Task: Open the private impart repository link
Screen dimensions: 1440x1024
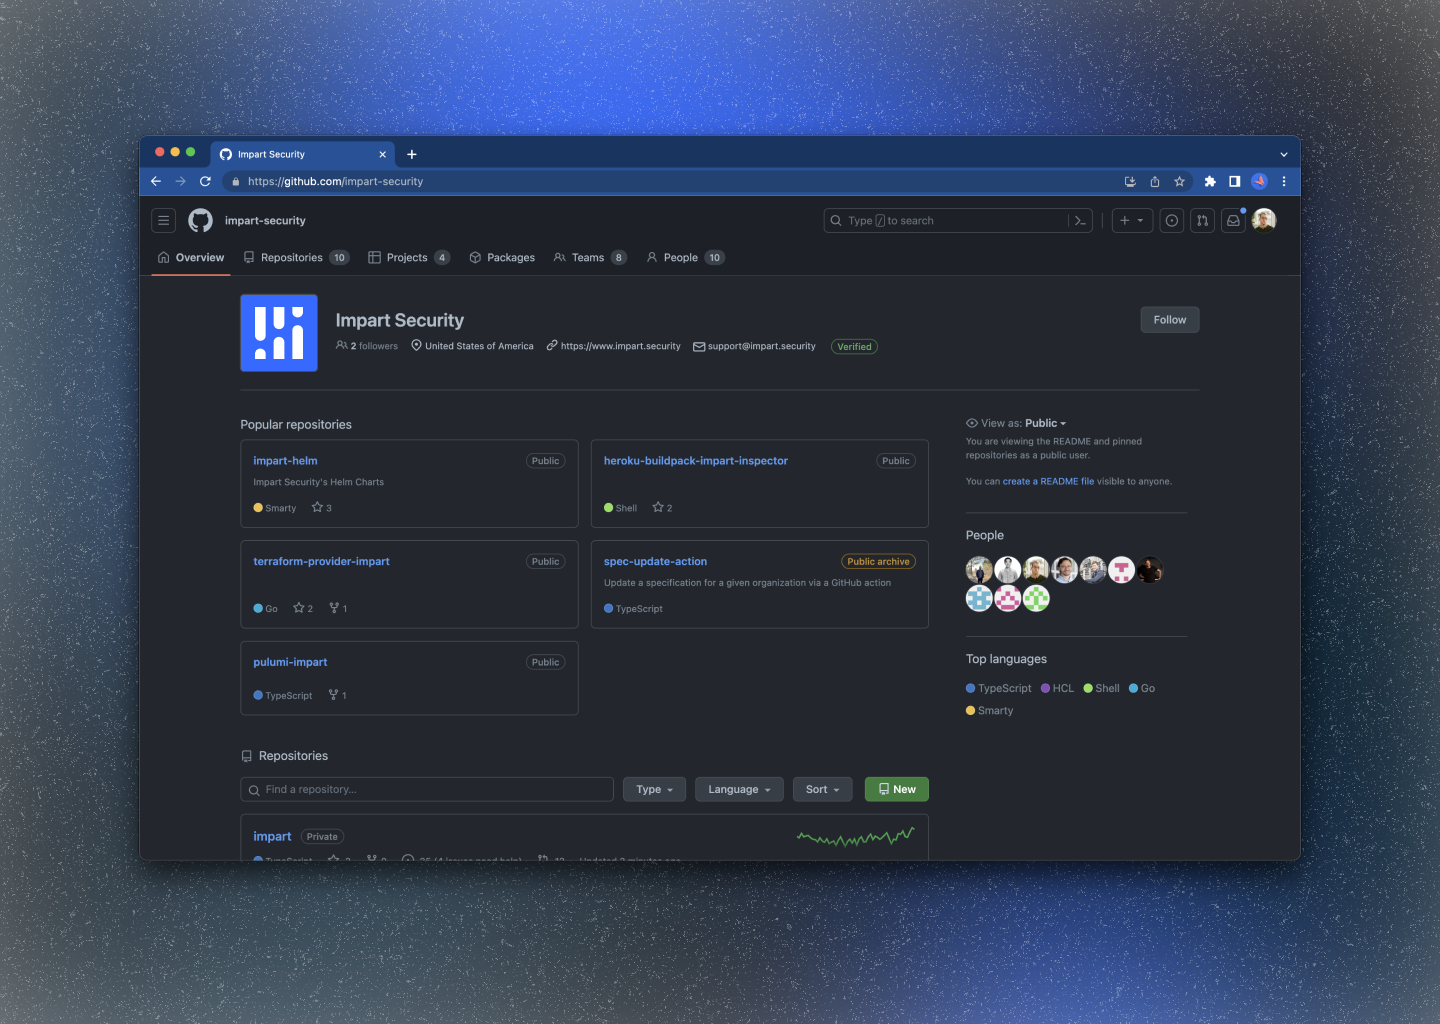Action: 272,837
